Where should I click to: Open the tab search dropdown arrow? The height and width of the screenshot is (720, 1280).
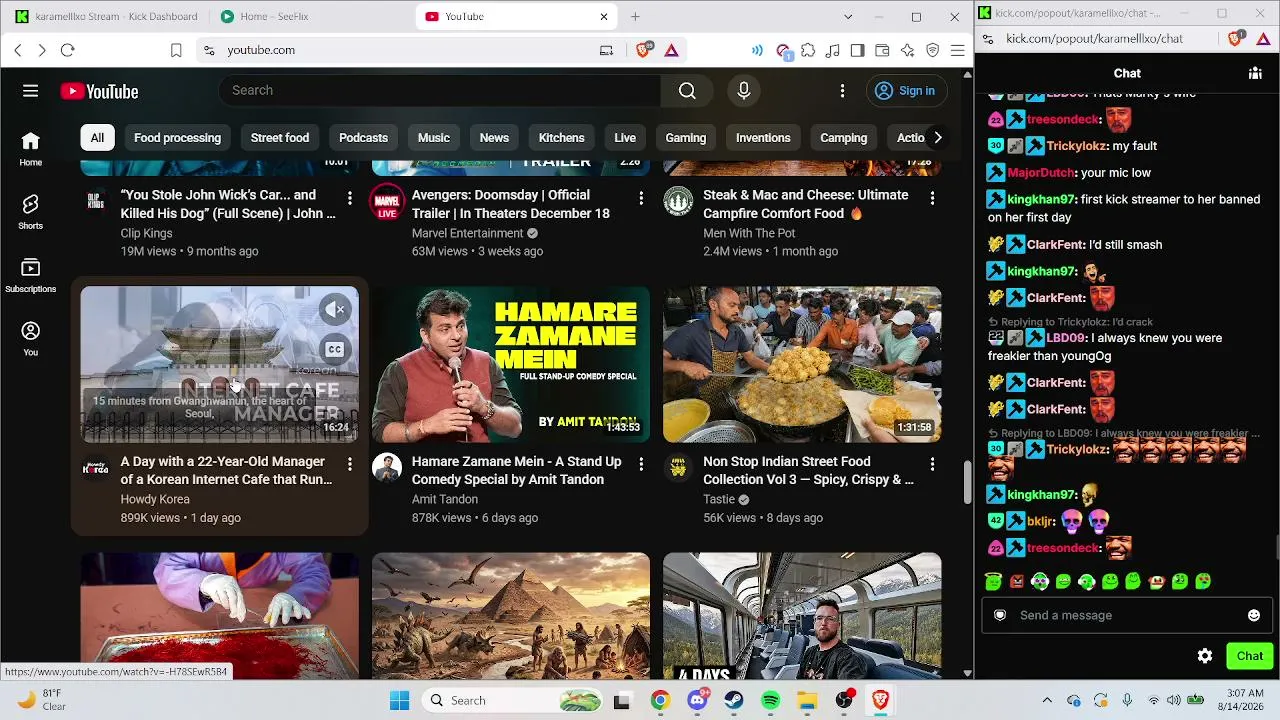coord(848,17)
